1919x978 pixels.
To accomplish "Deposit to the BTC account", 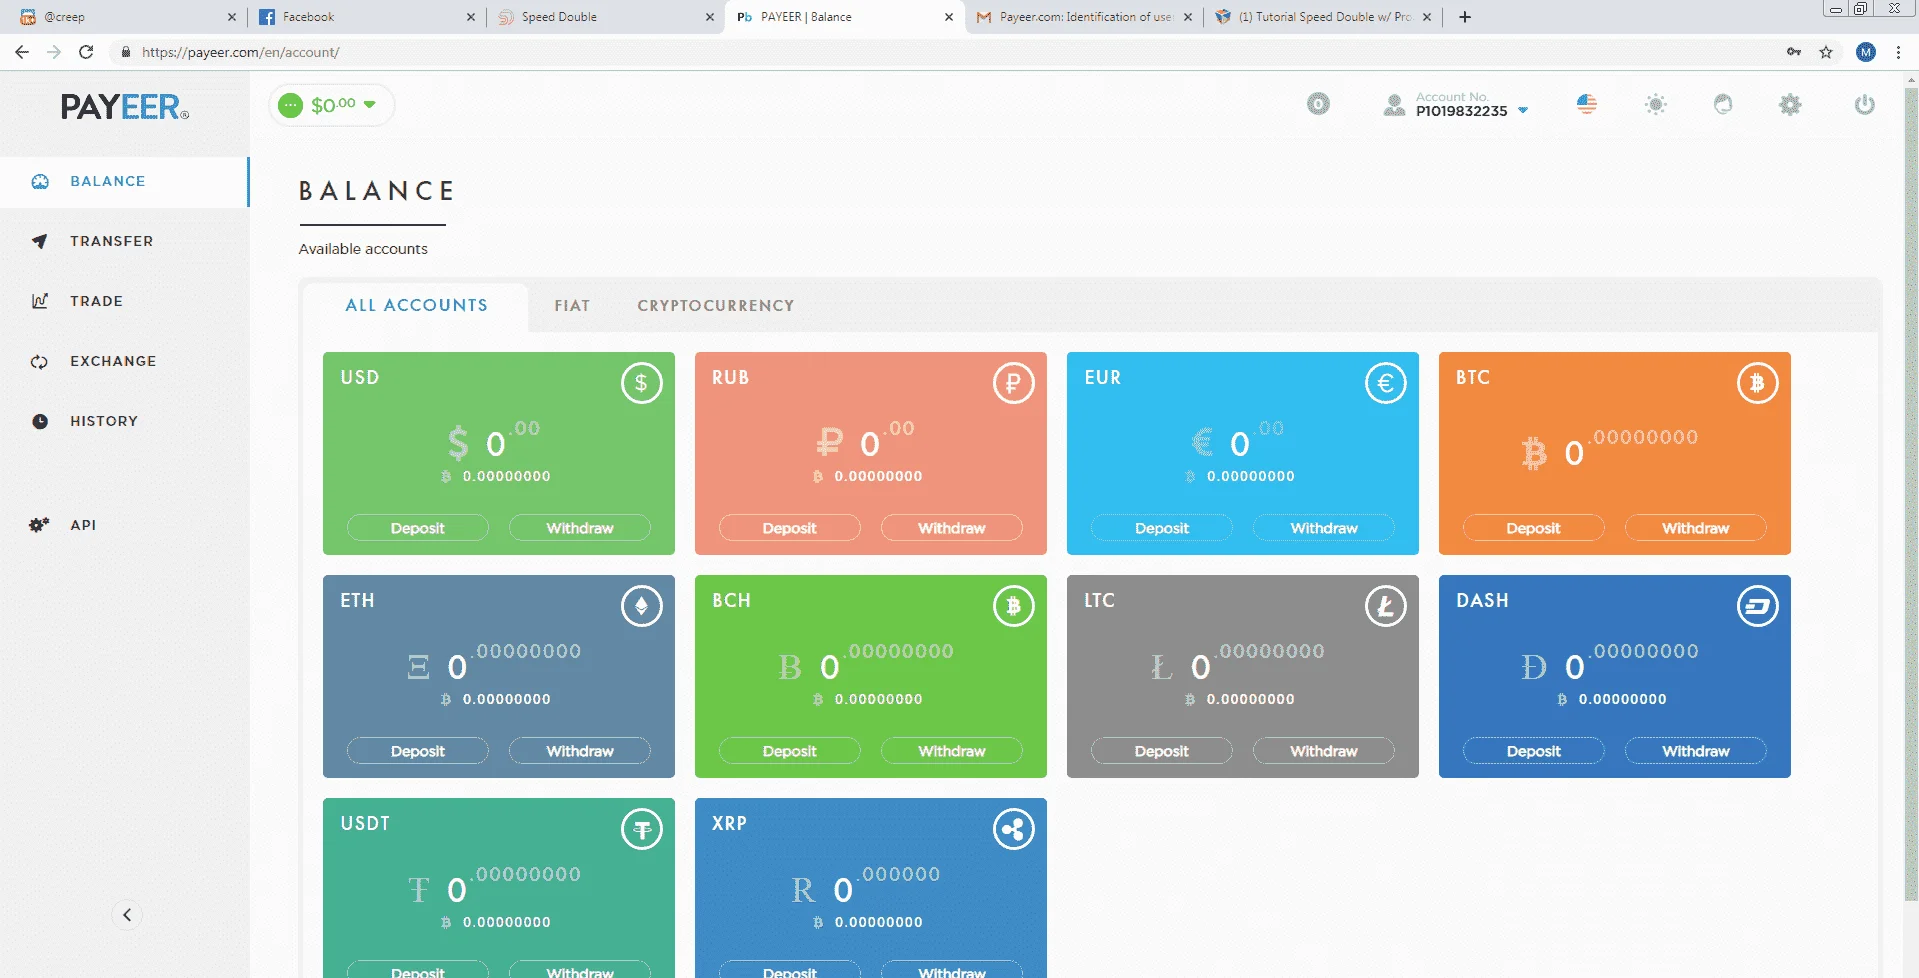I will 1534,528.
